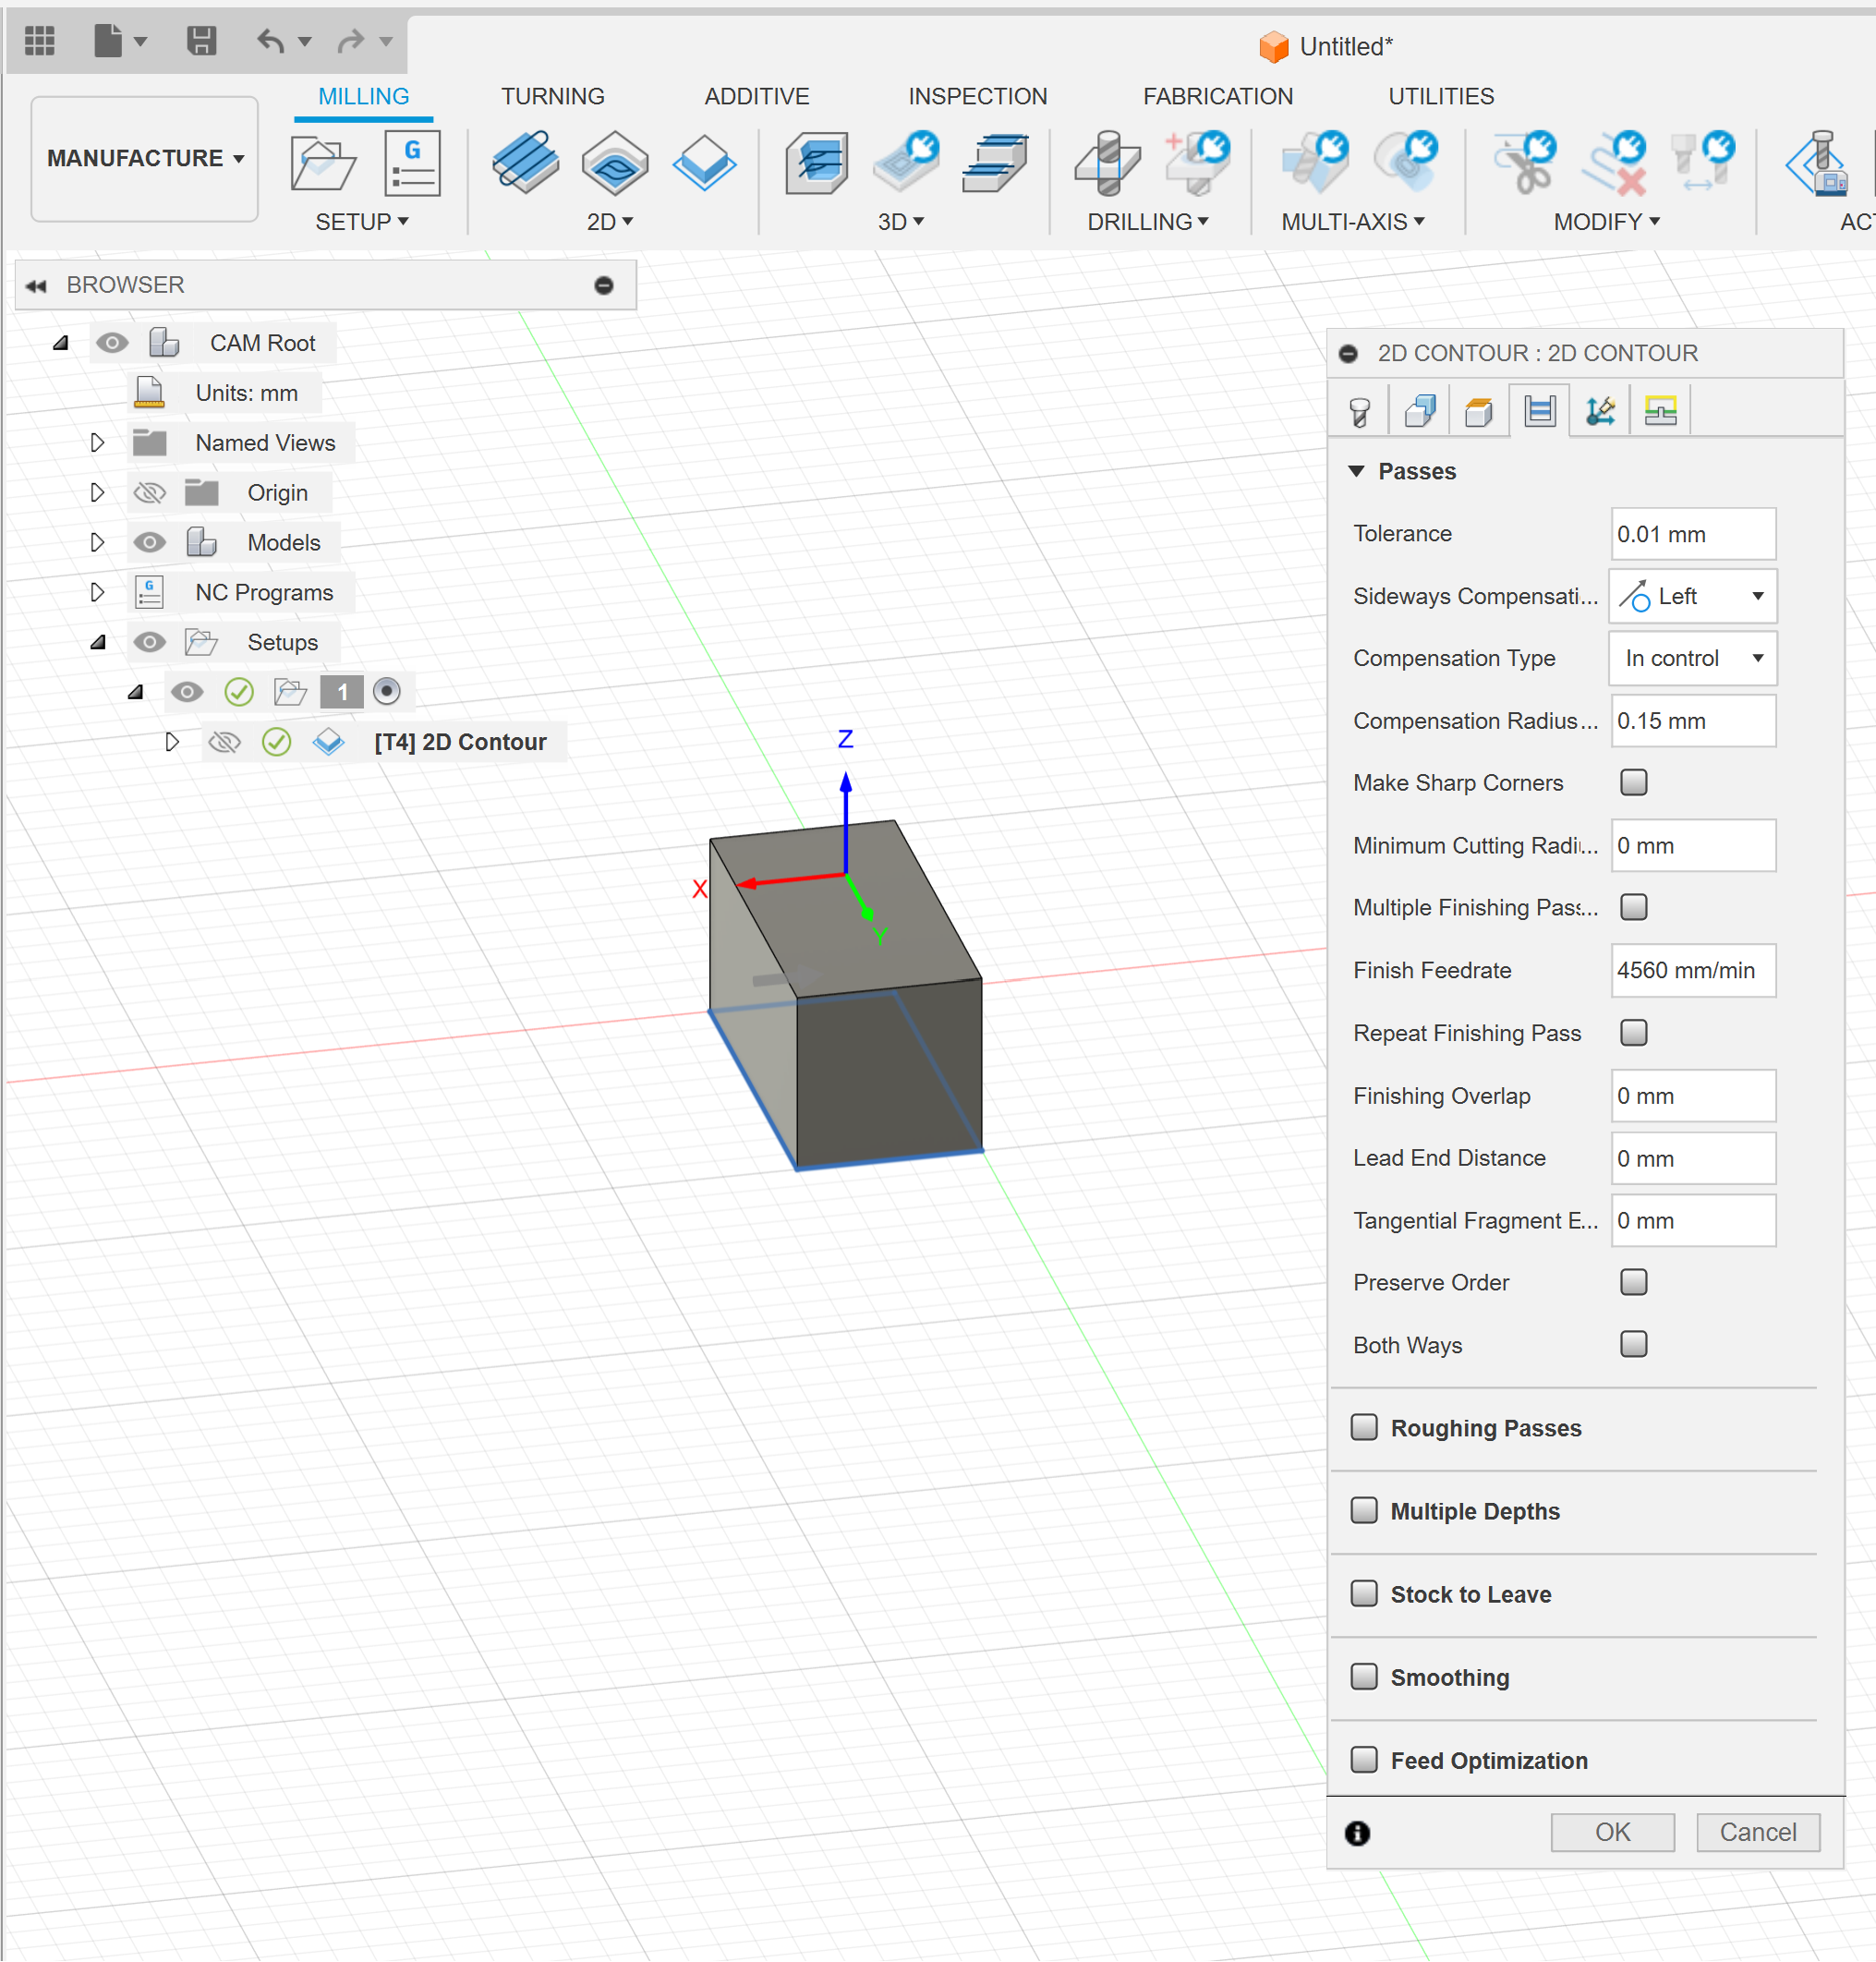Confirm the dialog with OK
This screenshot has height=1962, width=1876.
click(1612, 1832)
